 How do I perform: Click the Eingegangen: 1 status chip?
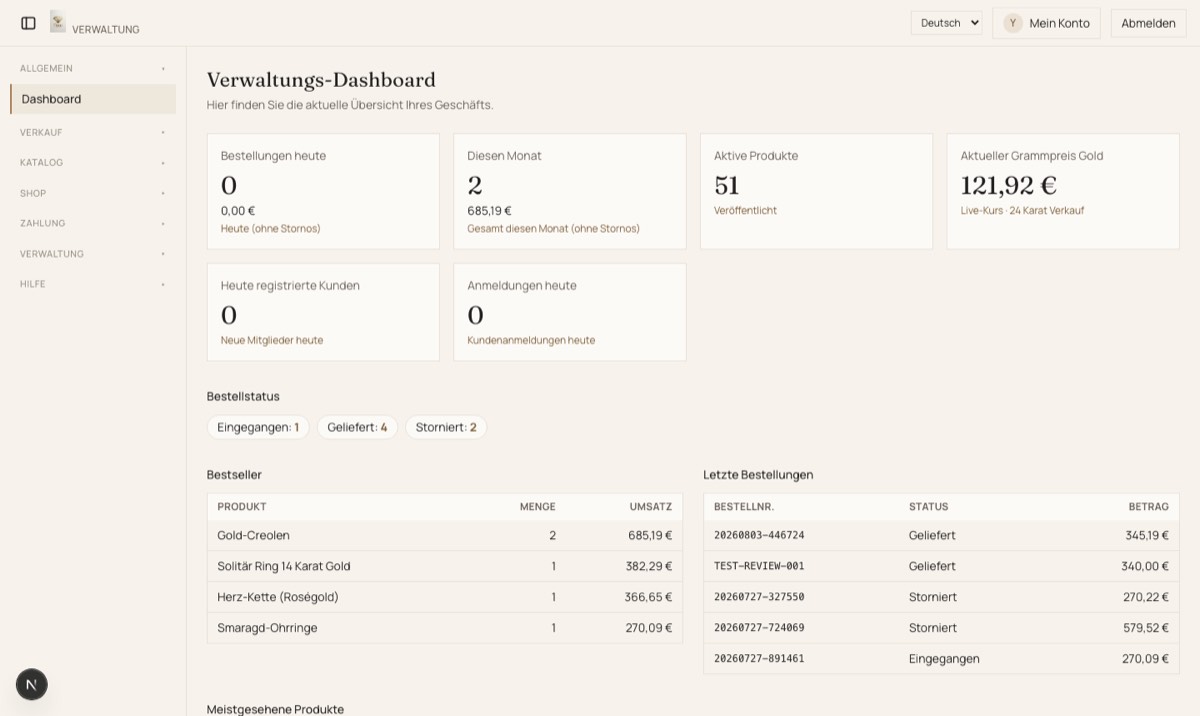click(x=258, y=427)
